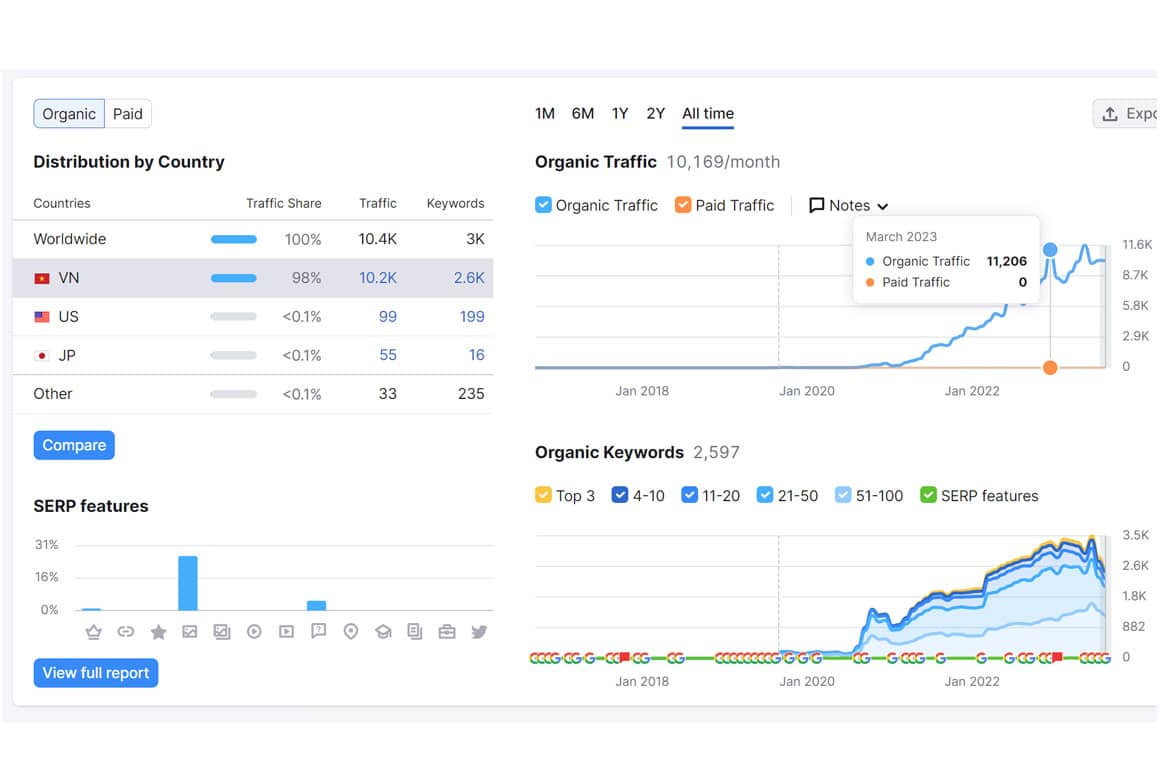This screenshot has width=1170, height=780.
Task: Click the featured snippet crown icon
Action: [x=93, y=632]
